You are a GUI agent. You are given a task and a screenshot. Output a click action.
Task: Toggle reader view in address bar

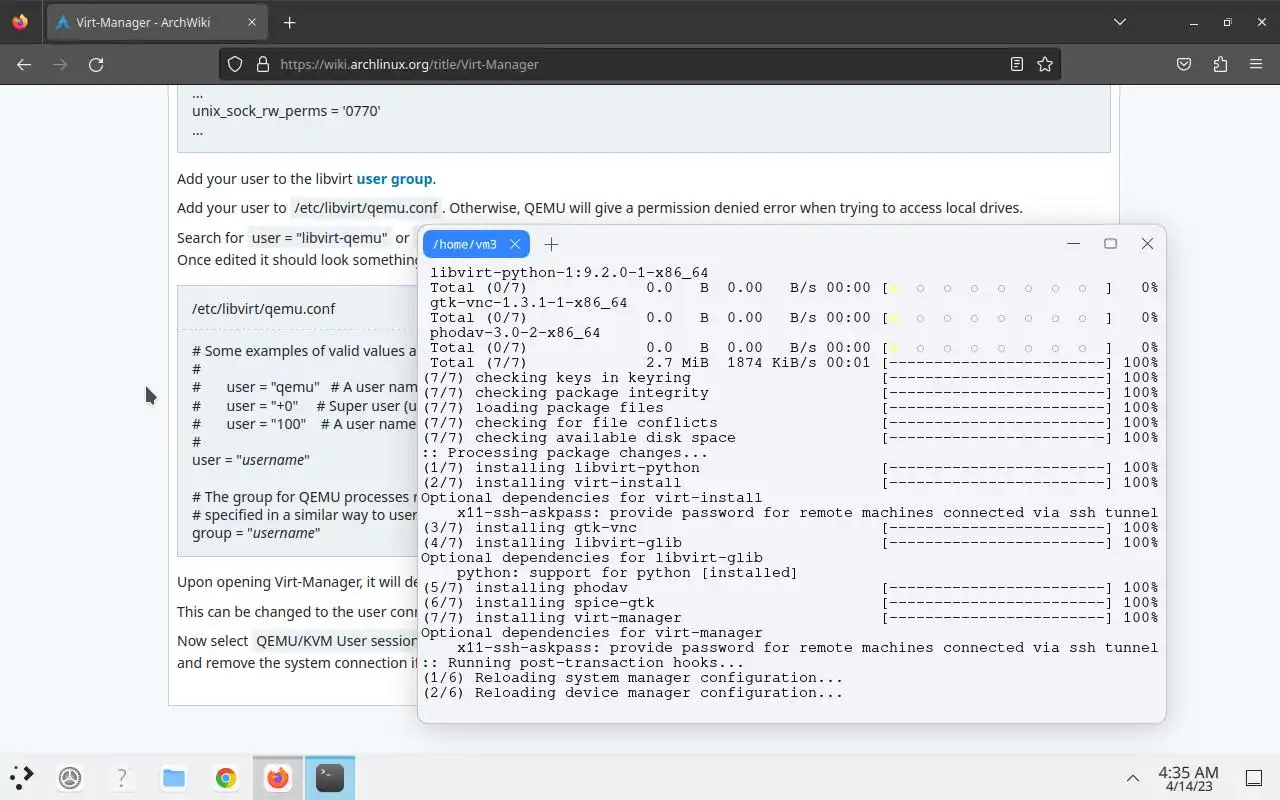point(1017,64)
